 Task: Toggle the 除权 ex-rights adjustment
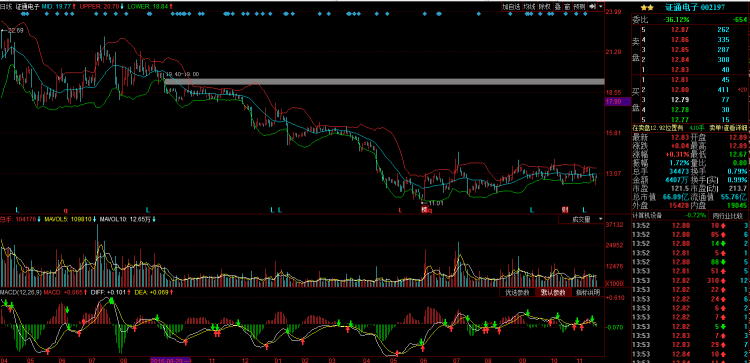544,7
